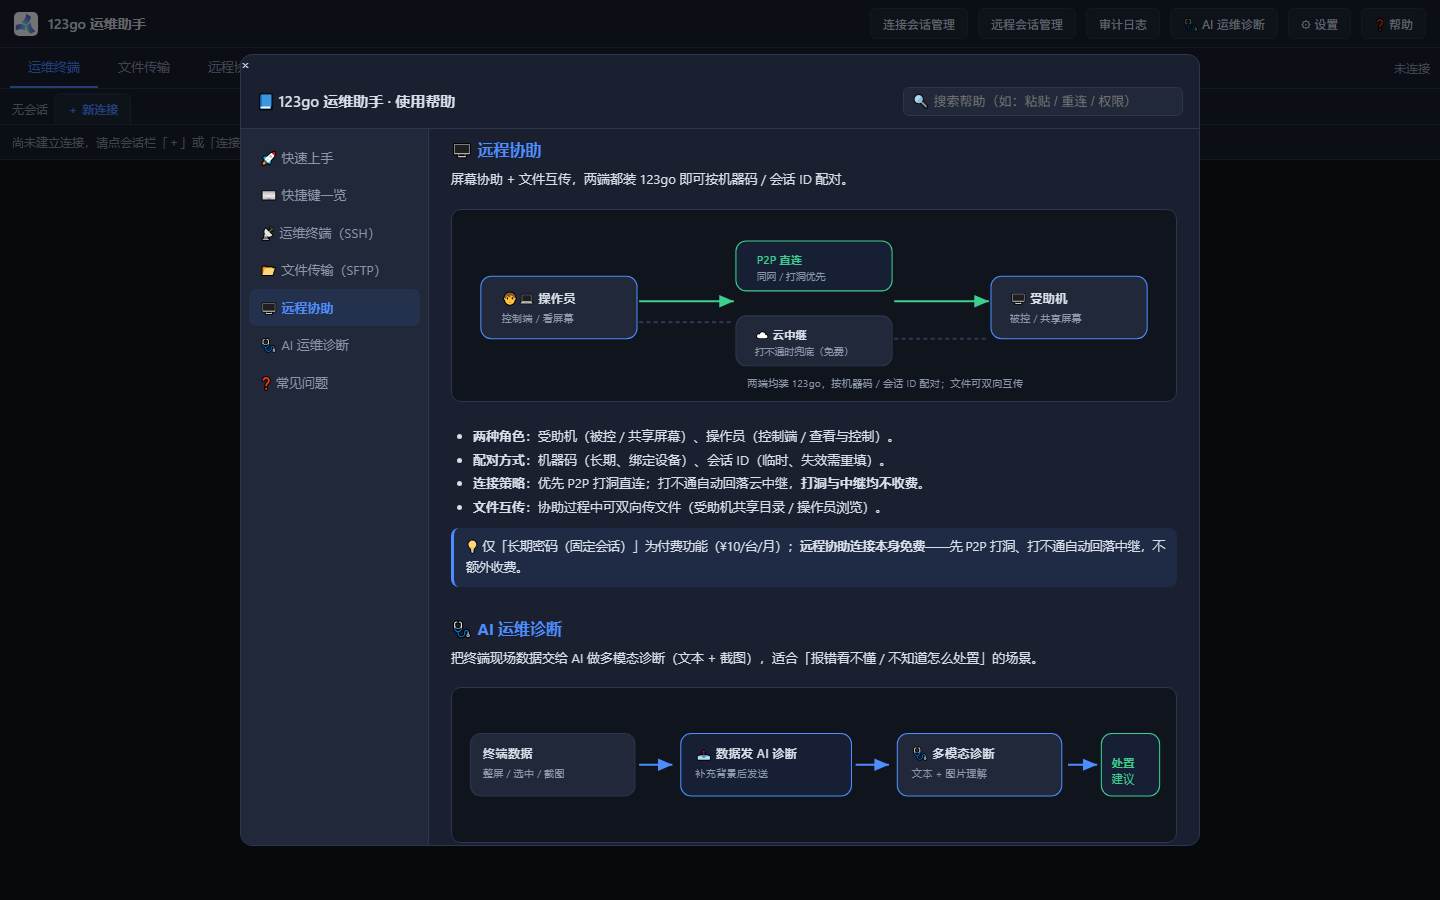Viewport: 1440px width, 900px height.
Task: Open the folder icon for 文件传输 (SFTP)
Action: [268, 270]
